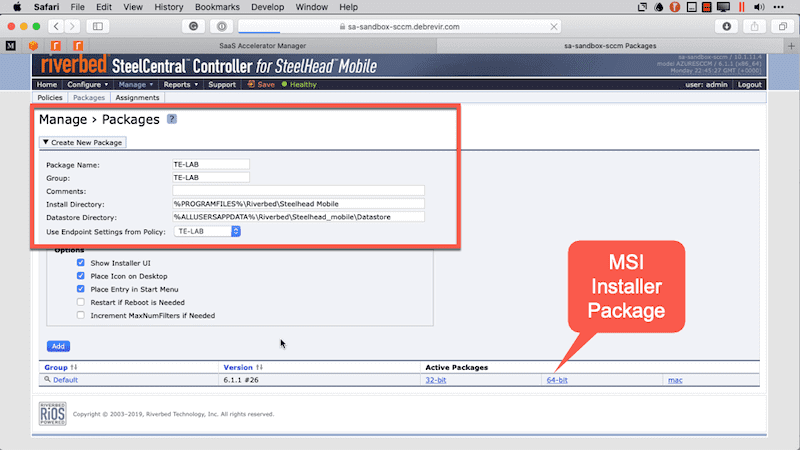Open the M bookmark favicon
The width and height of the screenshot is (800, 450).
pos(11,46)
